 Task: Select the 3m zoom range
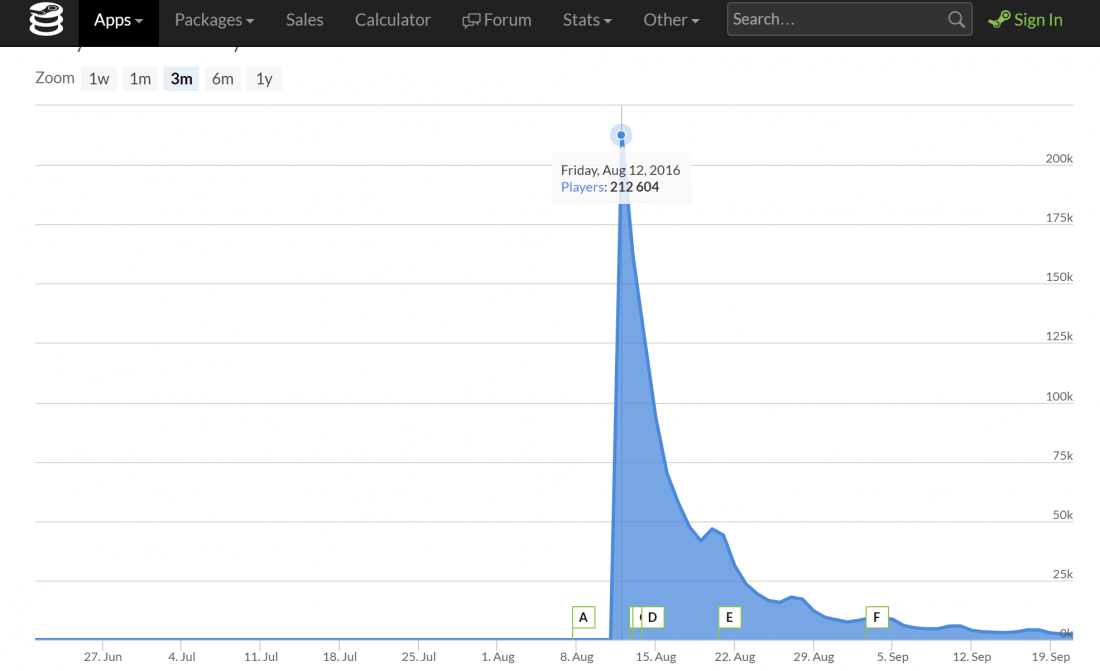(x=181, y=79)
